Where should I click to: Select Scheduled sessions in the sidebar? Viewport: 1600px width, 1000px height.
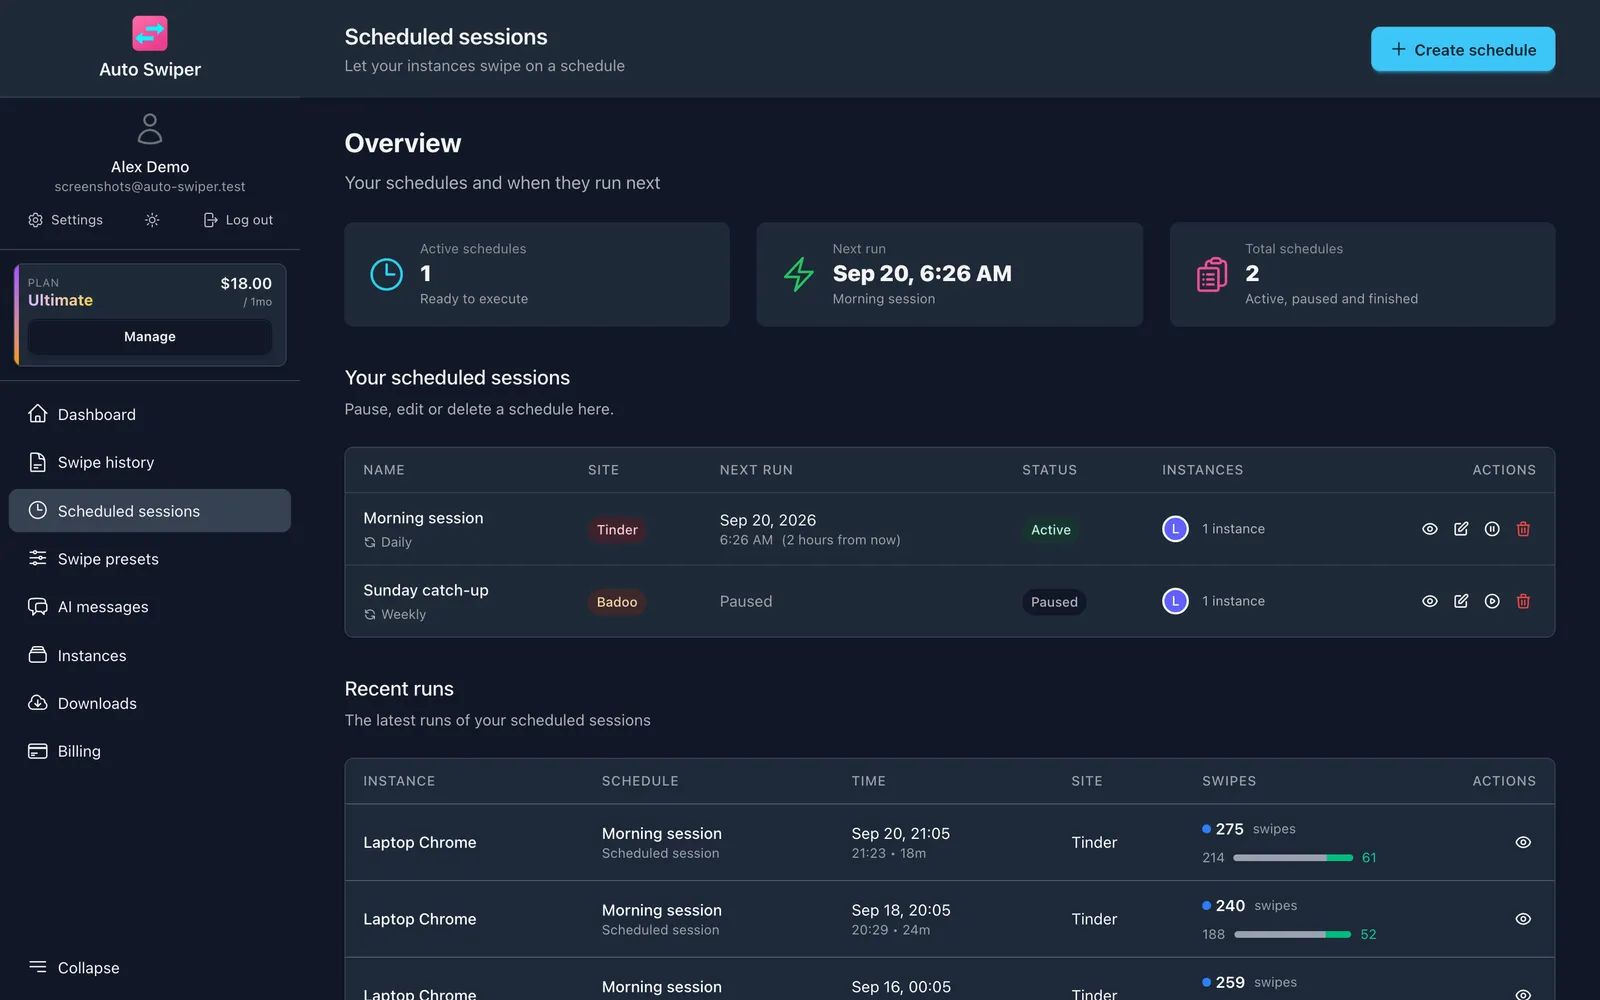point(150,511)
